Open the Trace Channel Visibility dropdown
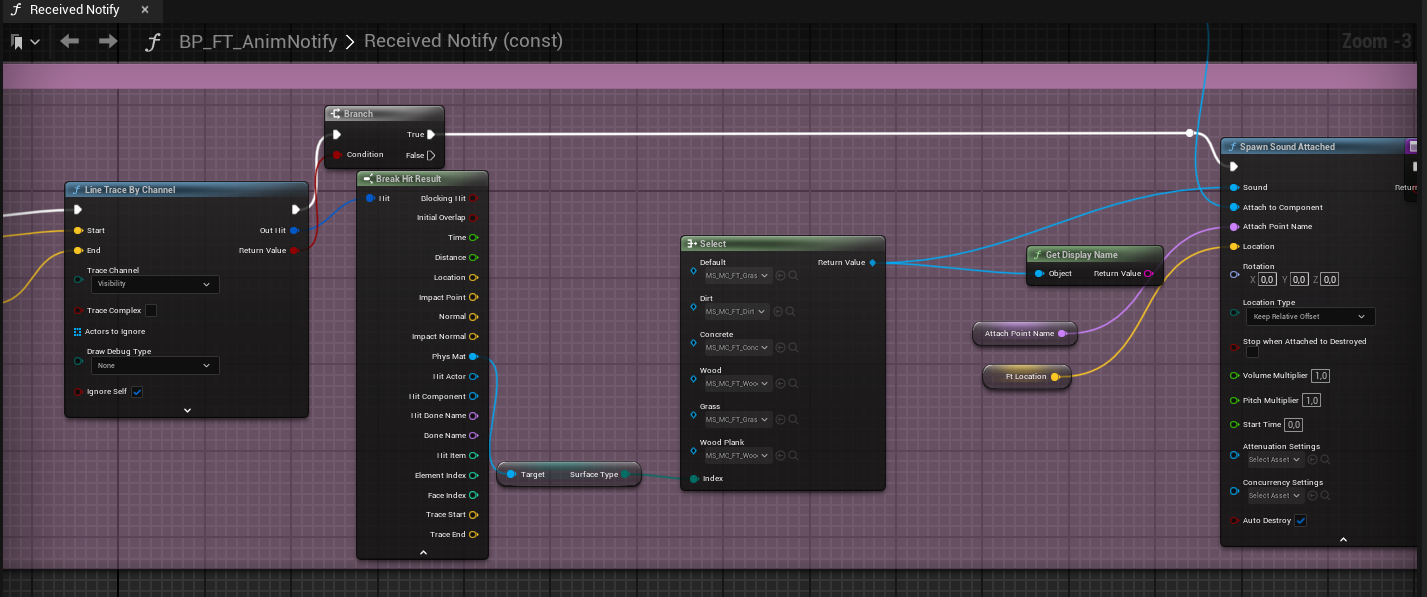This screenshot has height=597, width=1427. click(154, 284)
